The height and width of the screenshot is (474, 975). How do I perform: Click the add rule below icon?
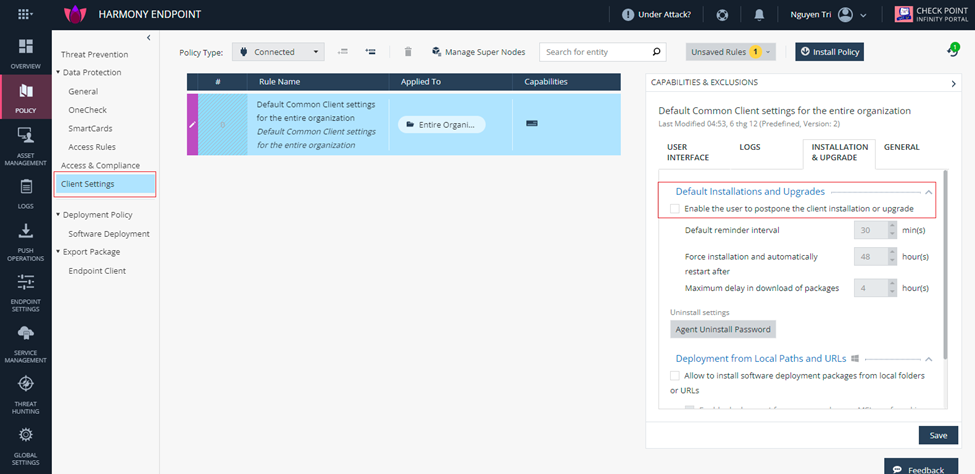(371, 52)
